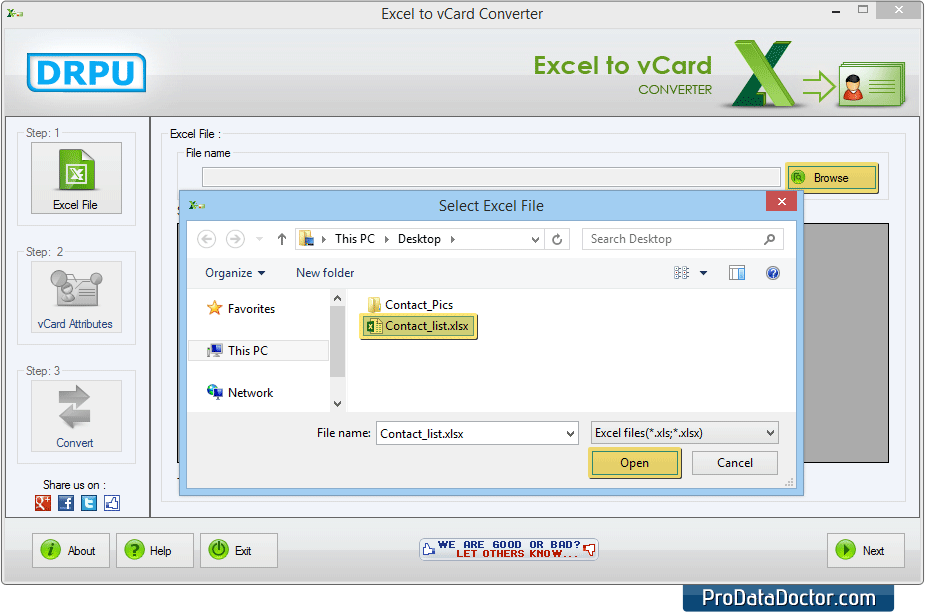Screen dimensions: 925x612
Task: Close the Select Excel File dialog
Action: (x=782, y=201)
